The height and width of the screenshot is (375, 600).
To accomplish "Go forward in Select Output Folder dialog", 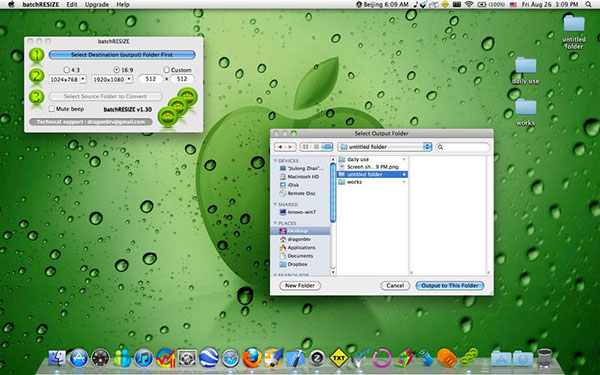I will [290, 147].
